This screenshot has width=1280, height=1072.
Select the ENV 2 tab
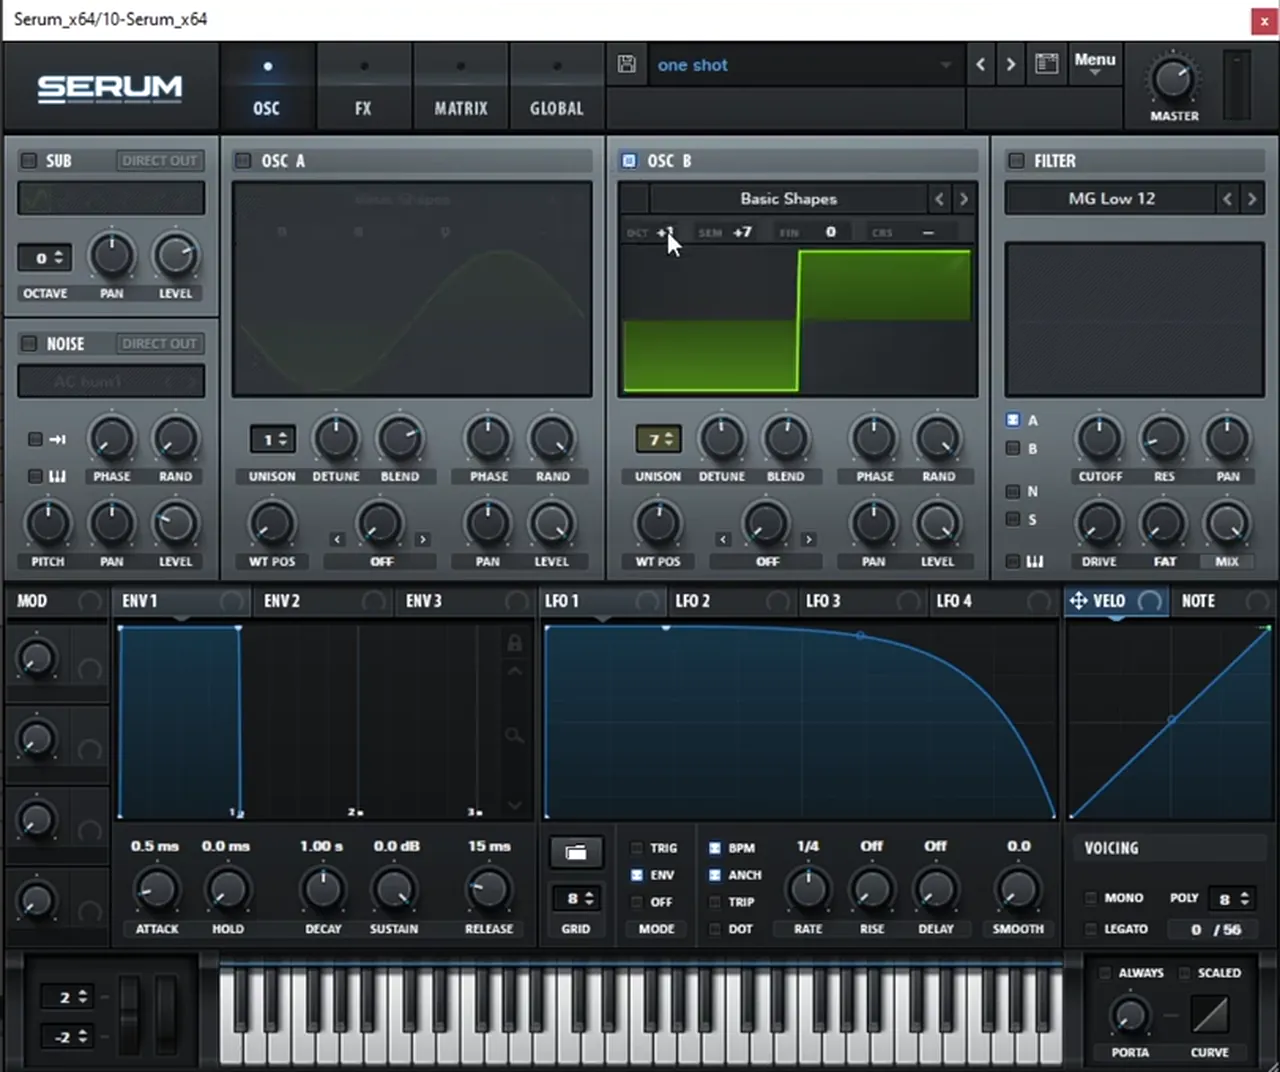tap(323, 601)
